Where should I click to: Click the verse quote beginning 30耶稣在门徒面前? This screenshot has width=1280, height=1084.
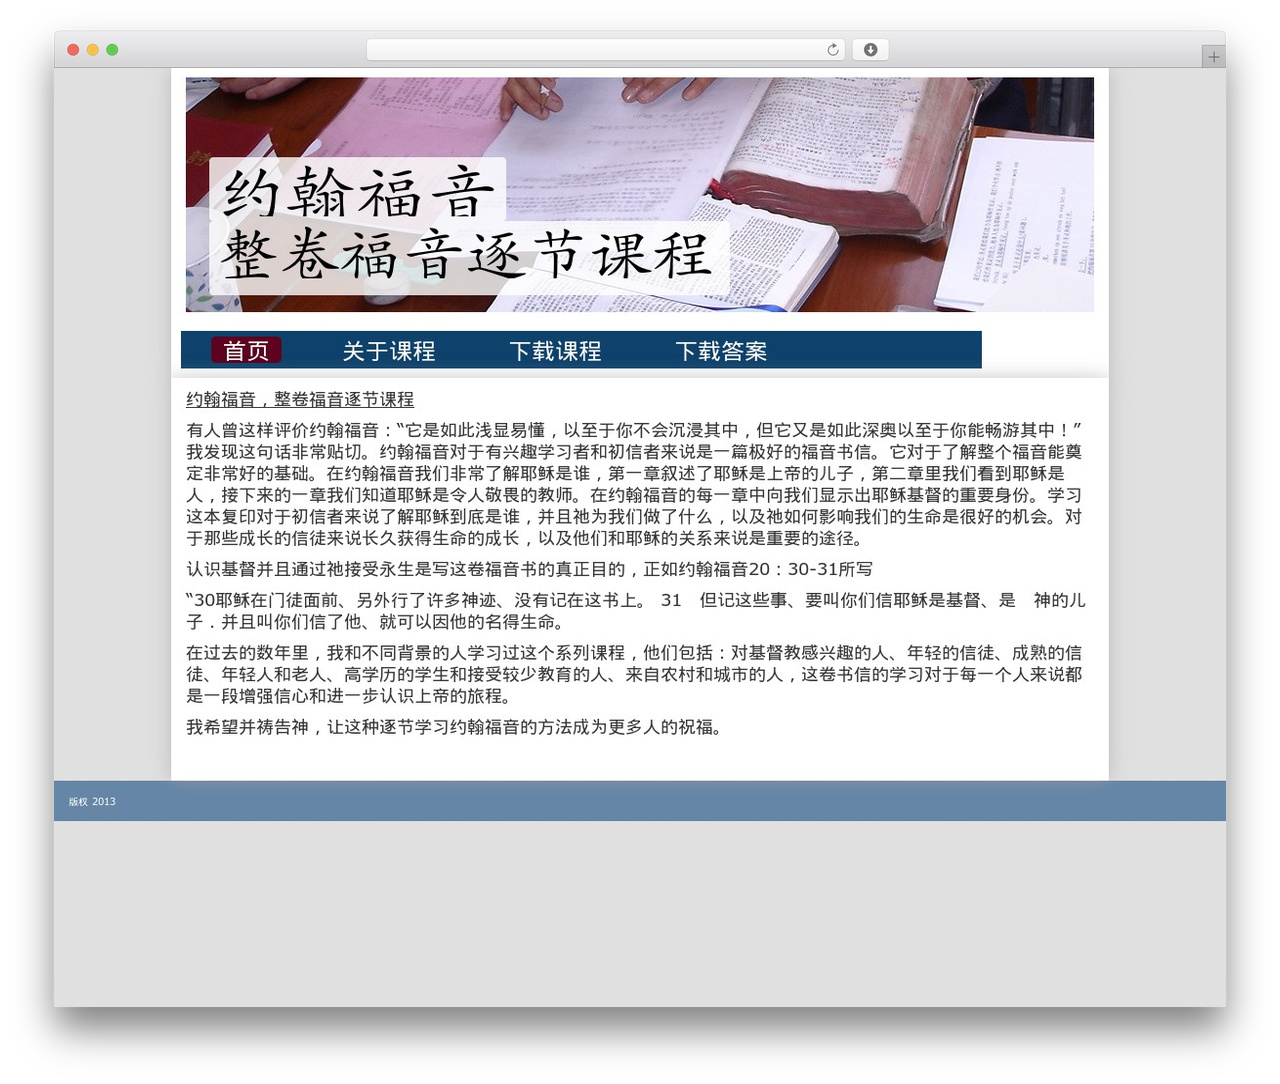[x=635, y=611]
